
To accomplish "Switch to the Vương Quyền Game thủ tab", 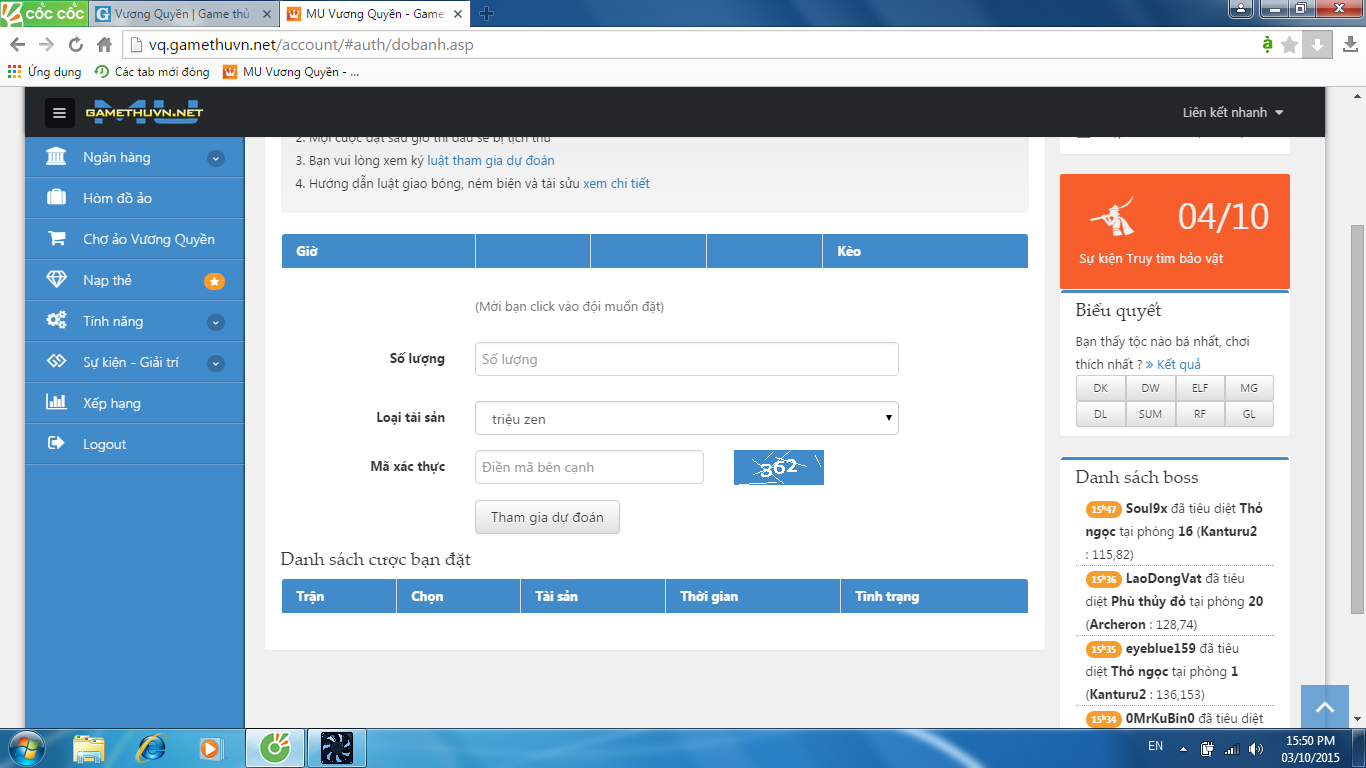I will pos(180,14).
